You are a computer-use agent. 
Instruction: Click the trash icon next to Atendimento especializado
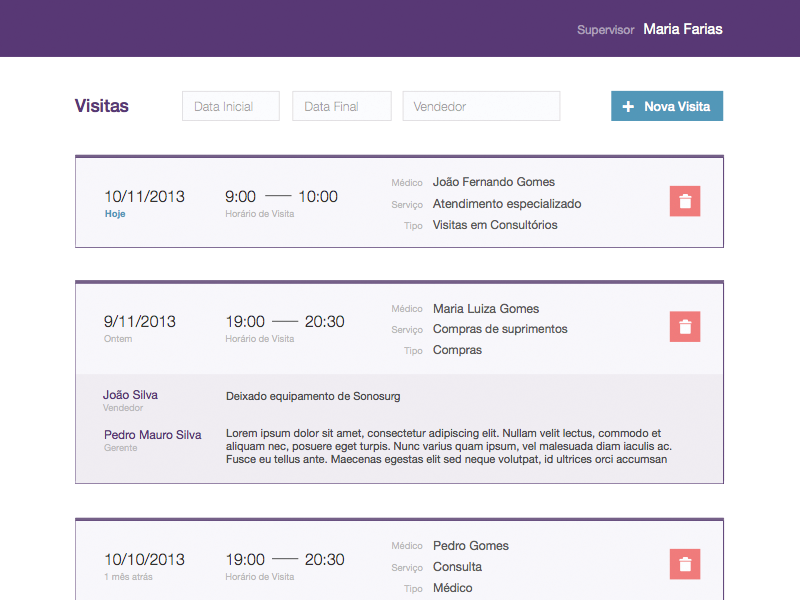(684, 201)
